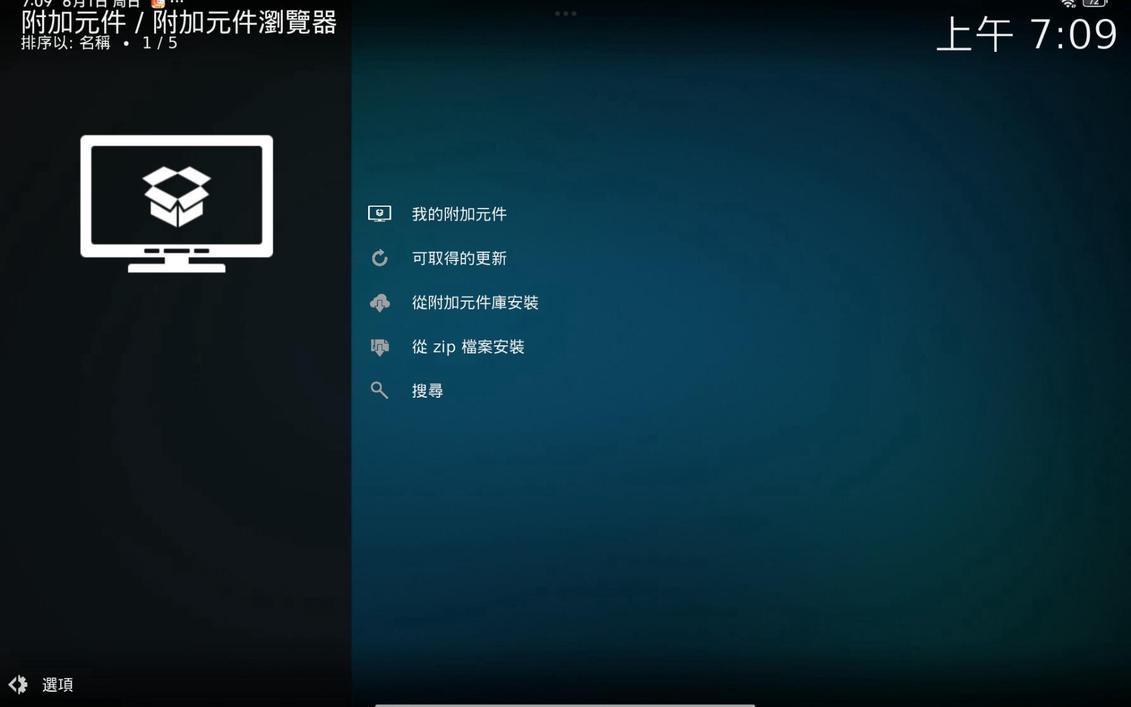Viewport: 1131px width, 707px height.
Task: Click the 選項 button at bottom left
Action: tap(57, 684)
